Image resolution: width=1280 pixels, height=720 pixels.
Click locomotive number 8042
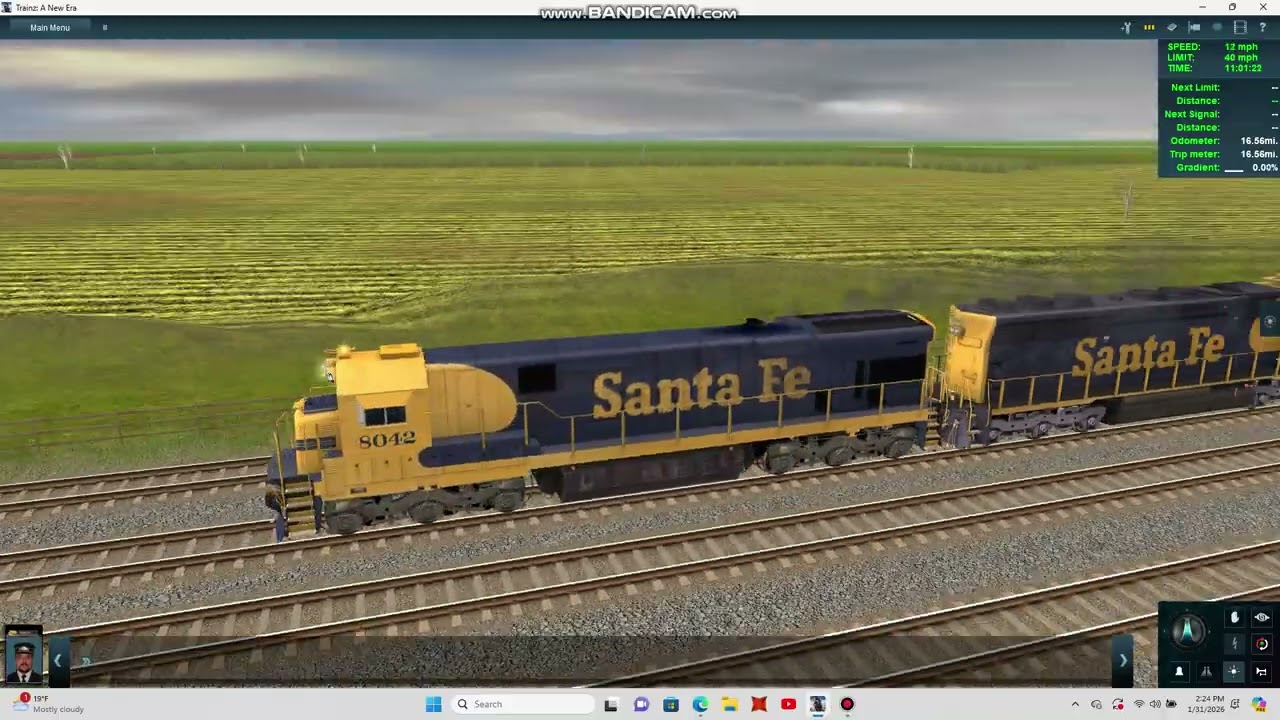click(387, 439)
